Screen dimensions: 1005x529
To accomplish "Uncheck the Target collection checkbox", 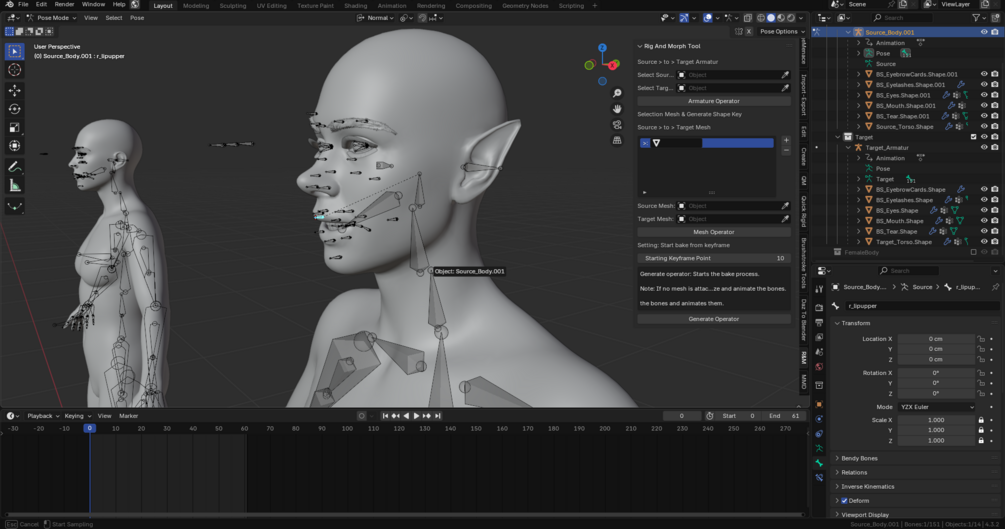I will (x=974, y=137).
